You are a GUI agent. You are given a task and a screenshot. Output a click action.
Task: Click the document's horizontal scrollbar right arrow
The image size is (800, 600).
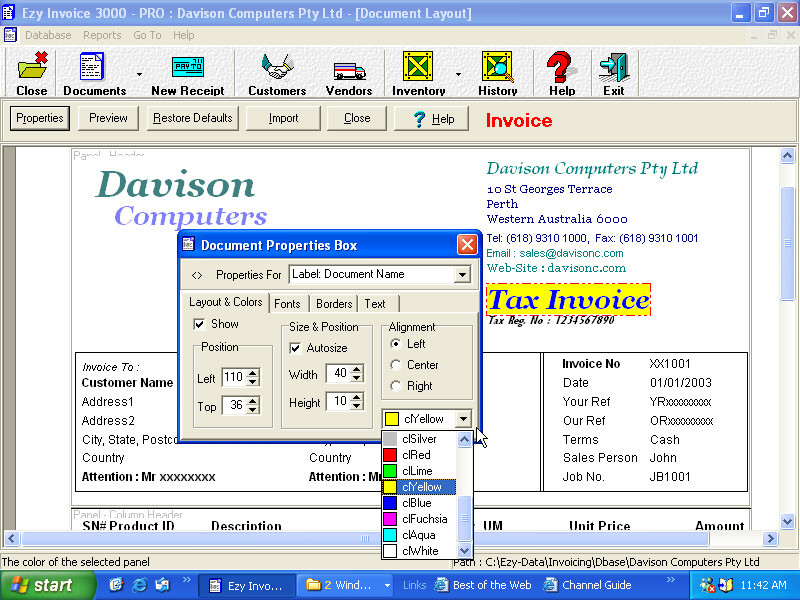pyautogui.click(x=770, y=538)
